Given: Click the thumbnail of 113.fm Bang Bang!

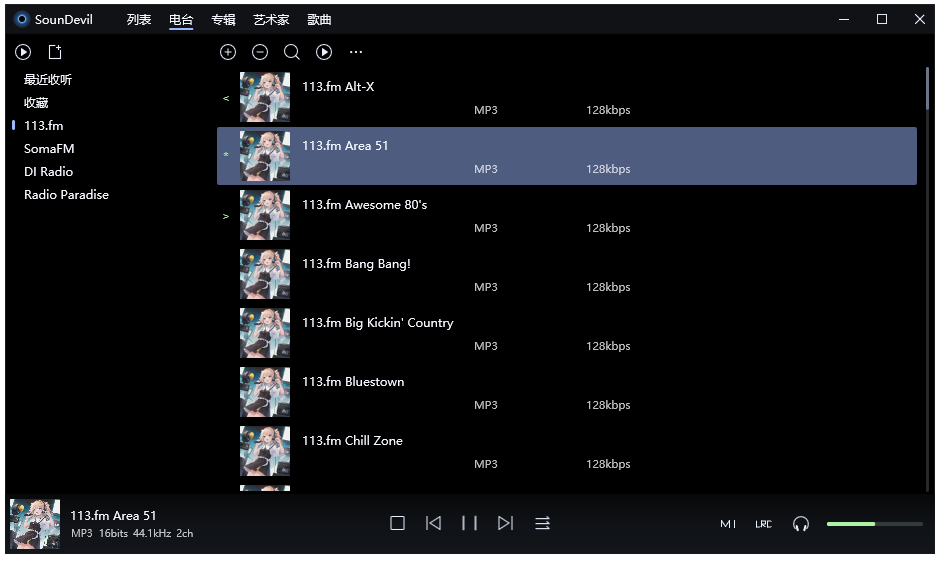Looking at the screenshot, I should (x=265, y=274).
